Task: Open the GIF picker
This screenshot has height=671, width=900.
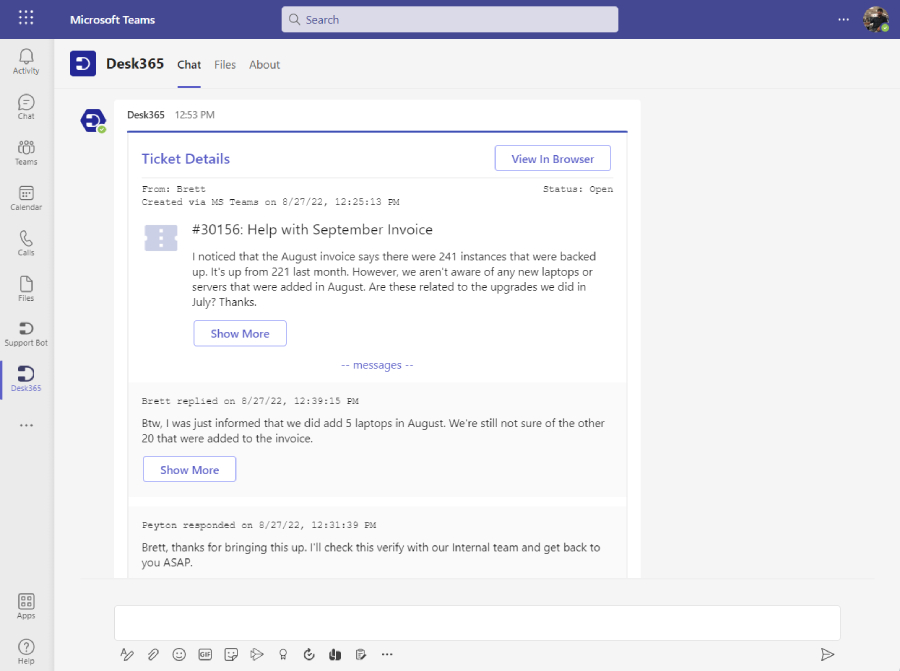Action: point(205,654)
